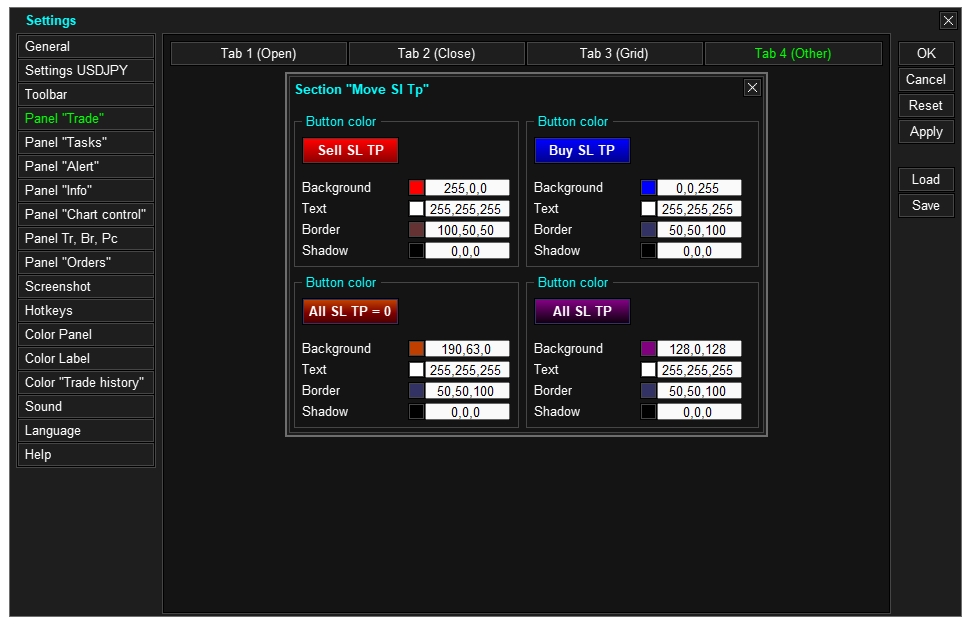
Task: Click the red Sell SL TP preview button
Action: tap(350, 151)
